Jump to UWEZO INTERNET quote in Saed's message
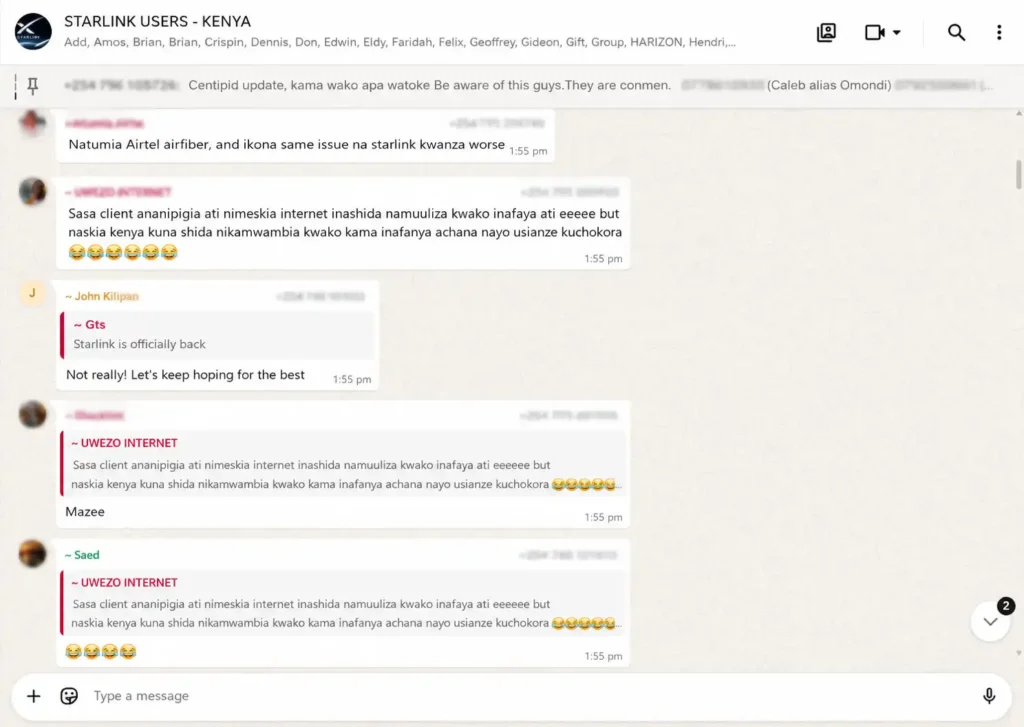 point(342,602)
